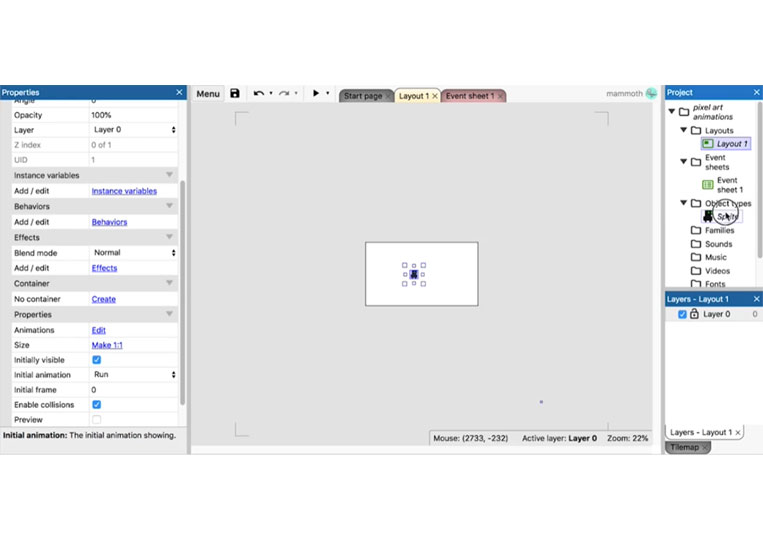Select the Layer 0 row name
763x541 pixels.
point(716,314)
